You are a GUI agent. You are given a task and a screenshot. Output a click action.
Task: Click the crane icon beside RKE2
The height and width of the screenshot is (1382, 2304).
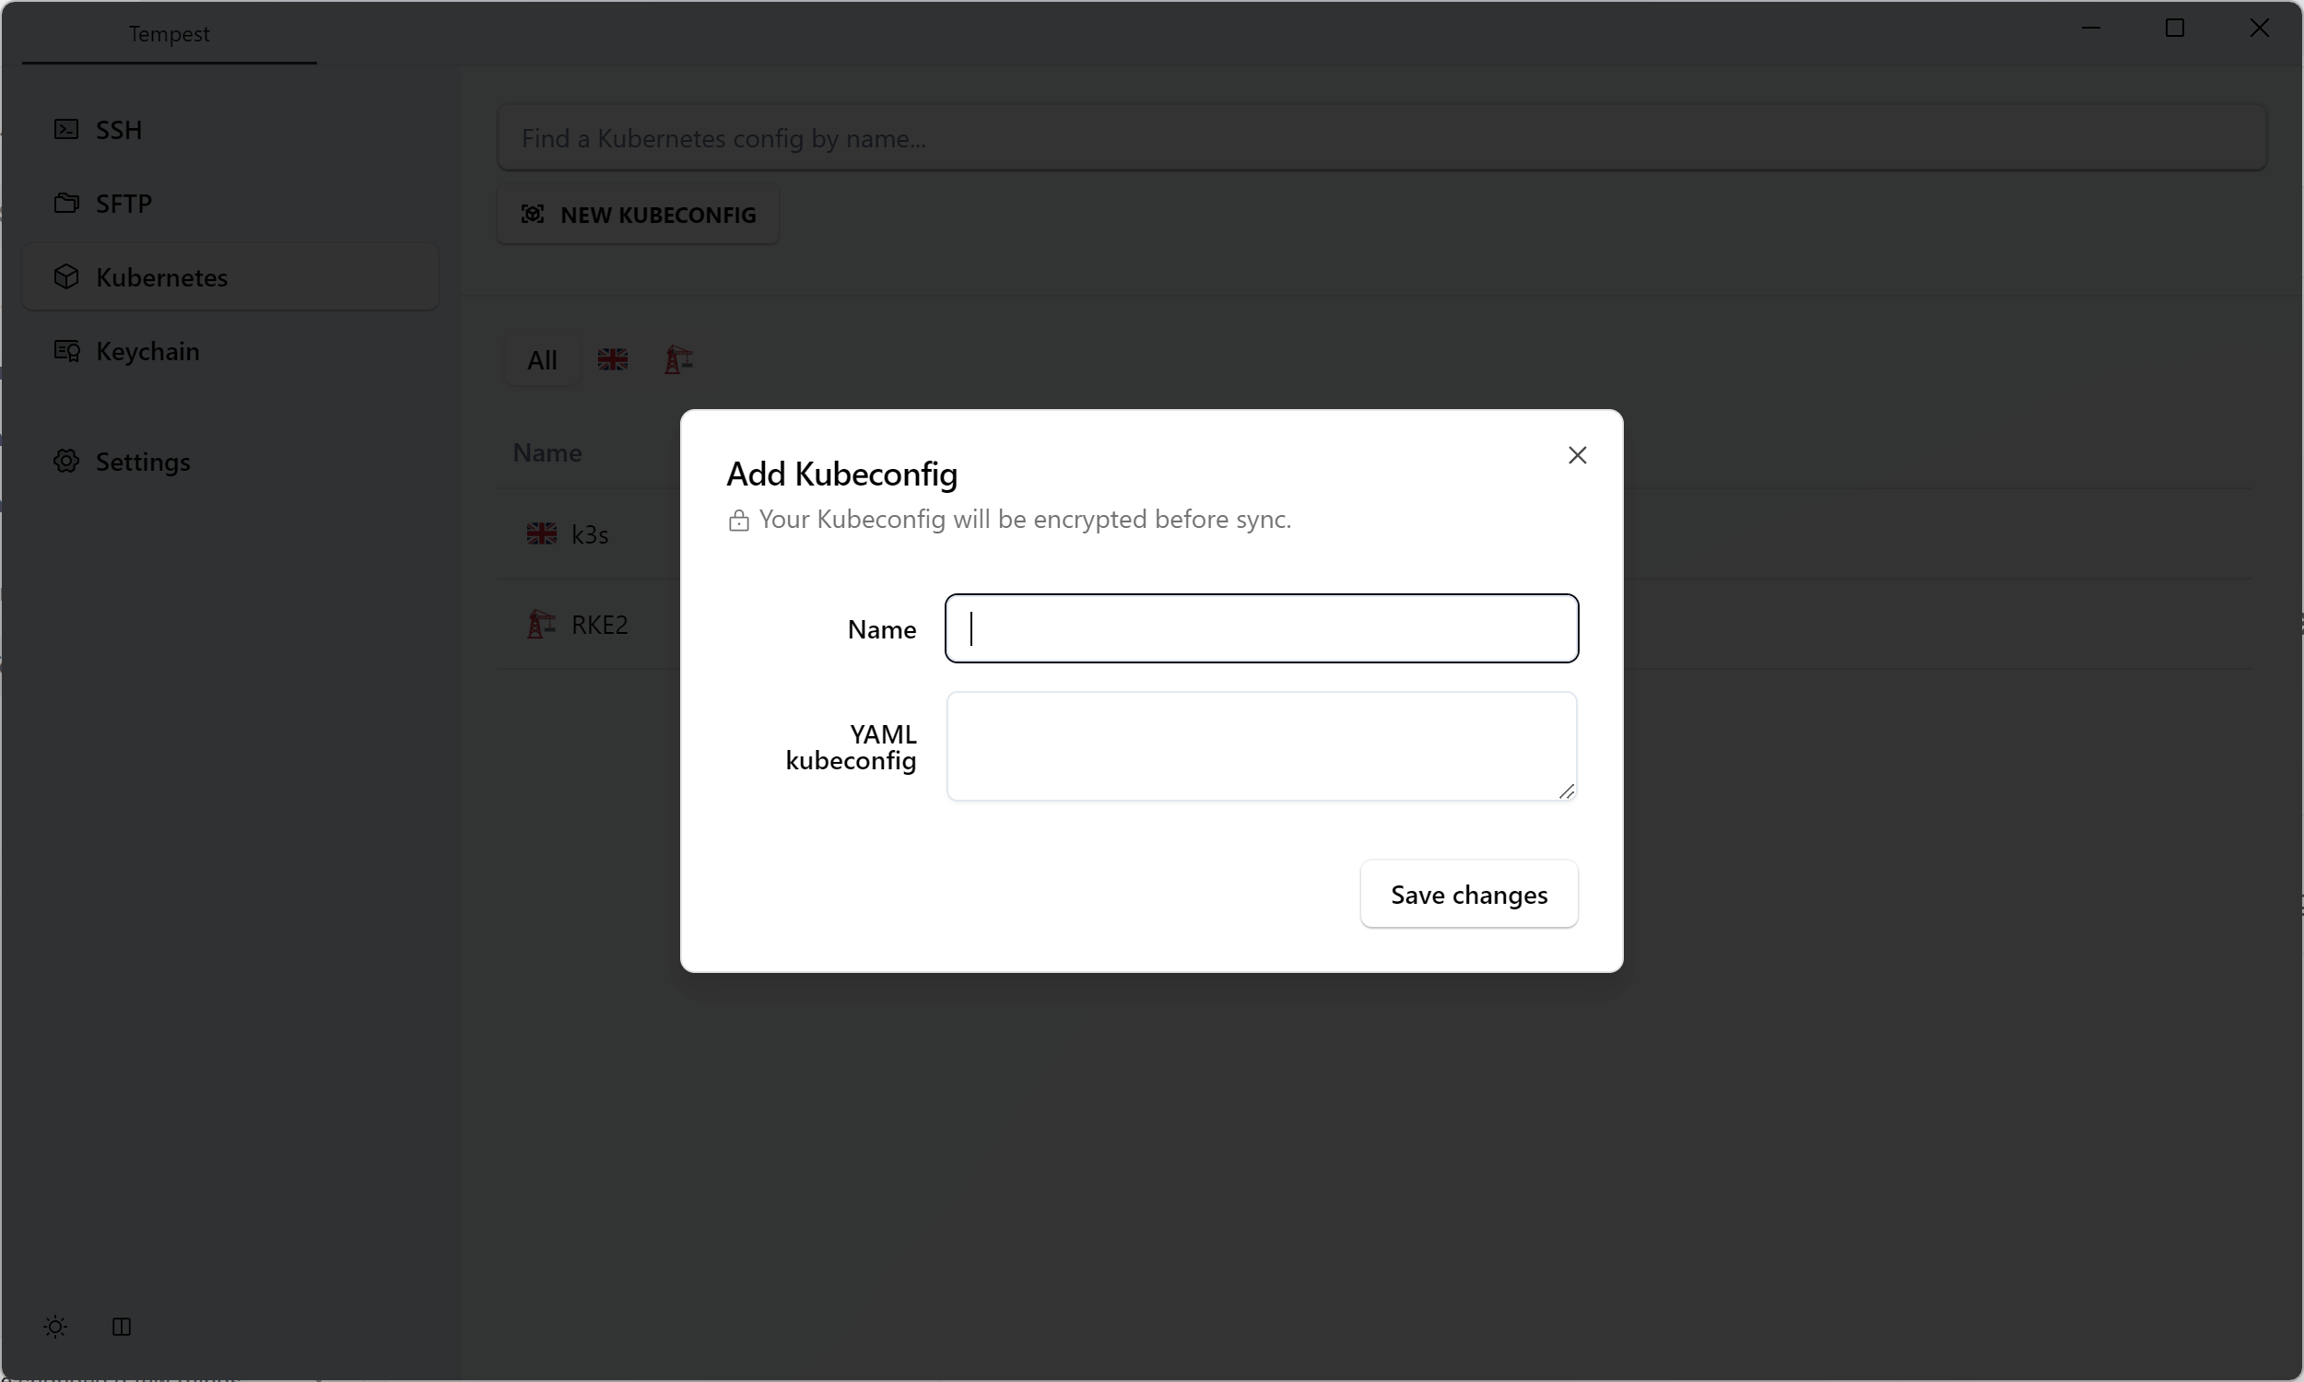coord(542,625)
